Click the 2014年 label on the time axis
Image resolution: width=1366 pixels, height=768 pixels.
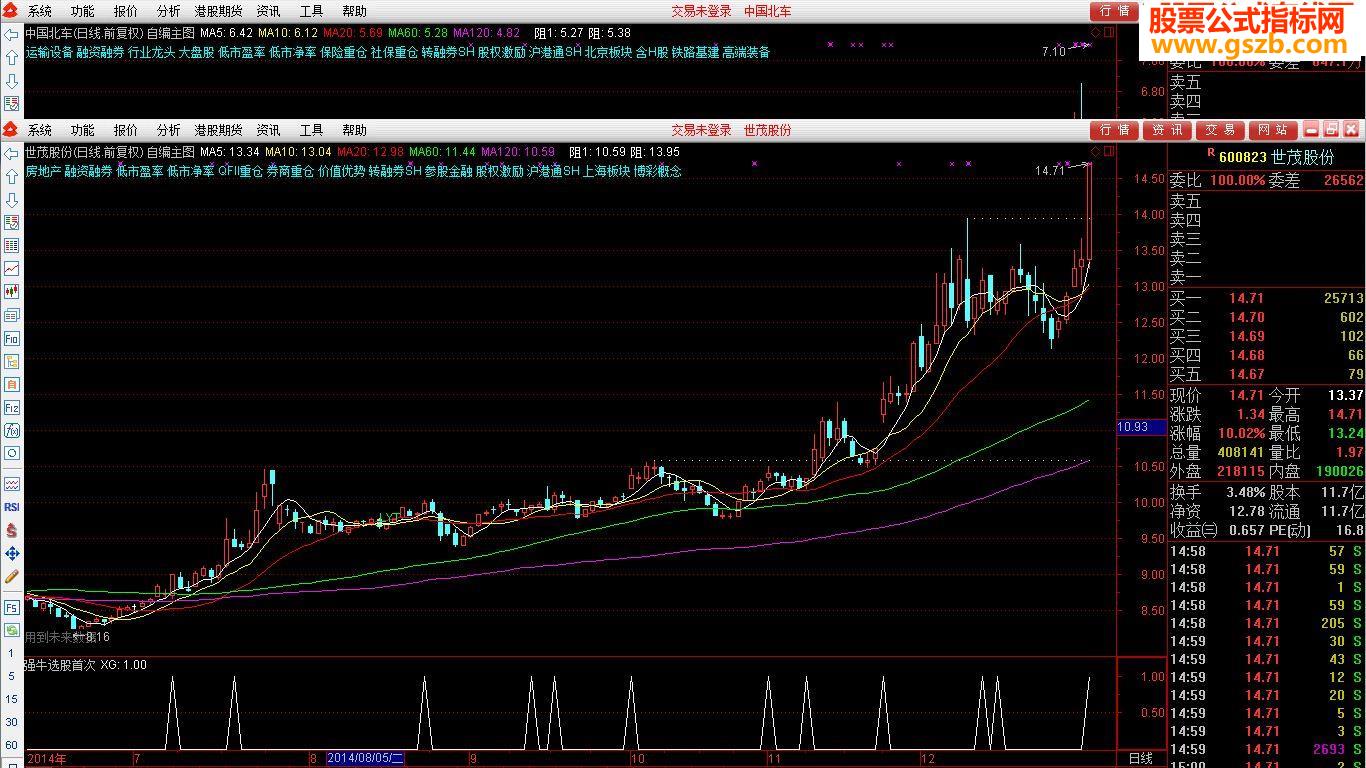(47, 759)
